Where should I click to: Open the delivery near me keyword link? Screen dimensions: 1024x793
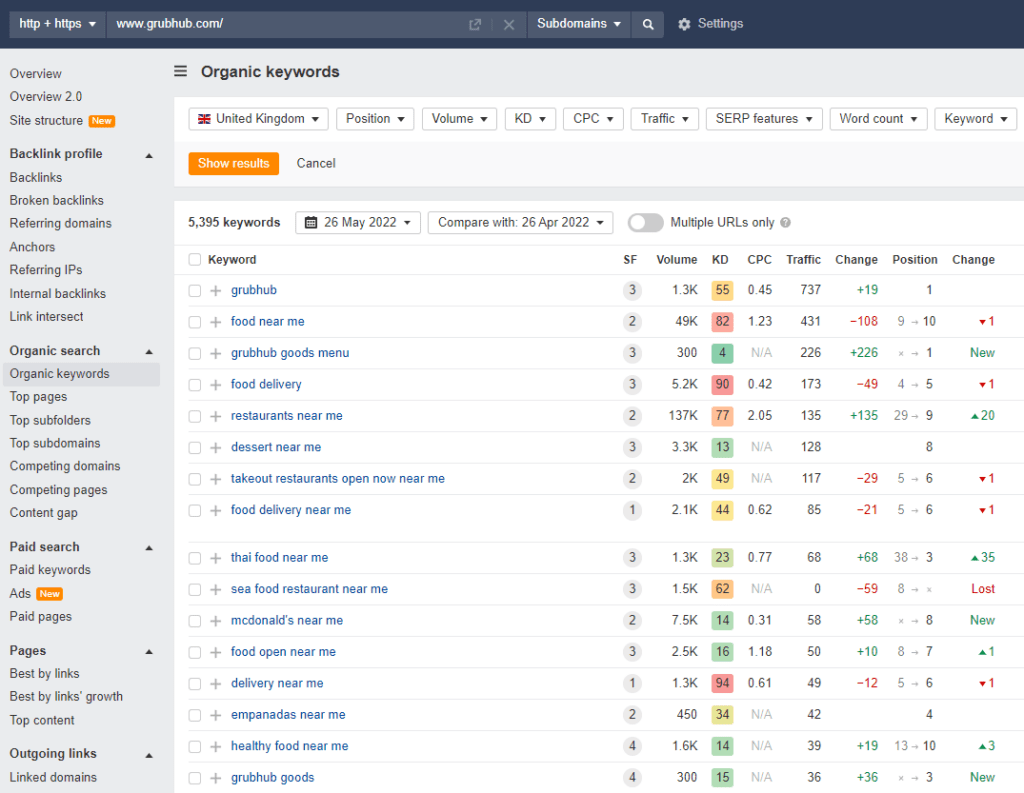278,683
